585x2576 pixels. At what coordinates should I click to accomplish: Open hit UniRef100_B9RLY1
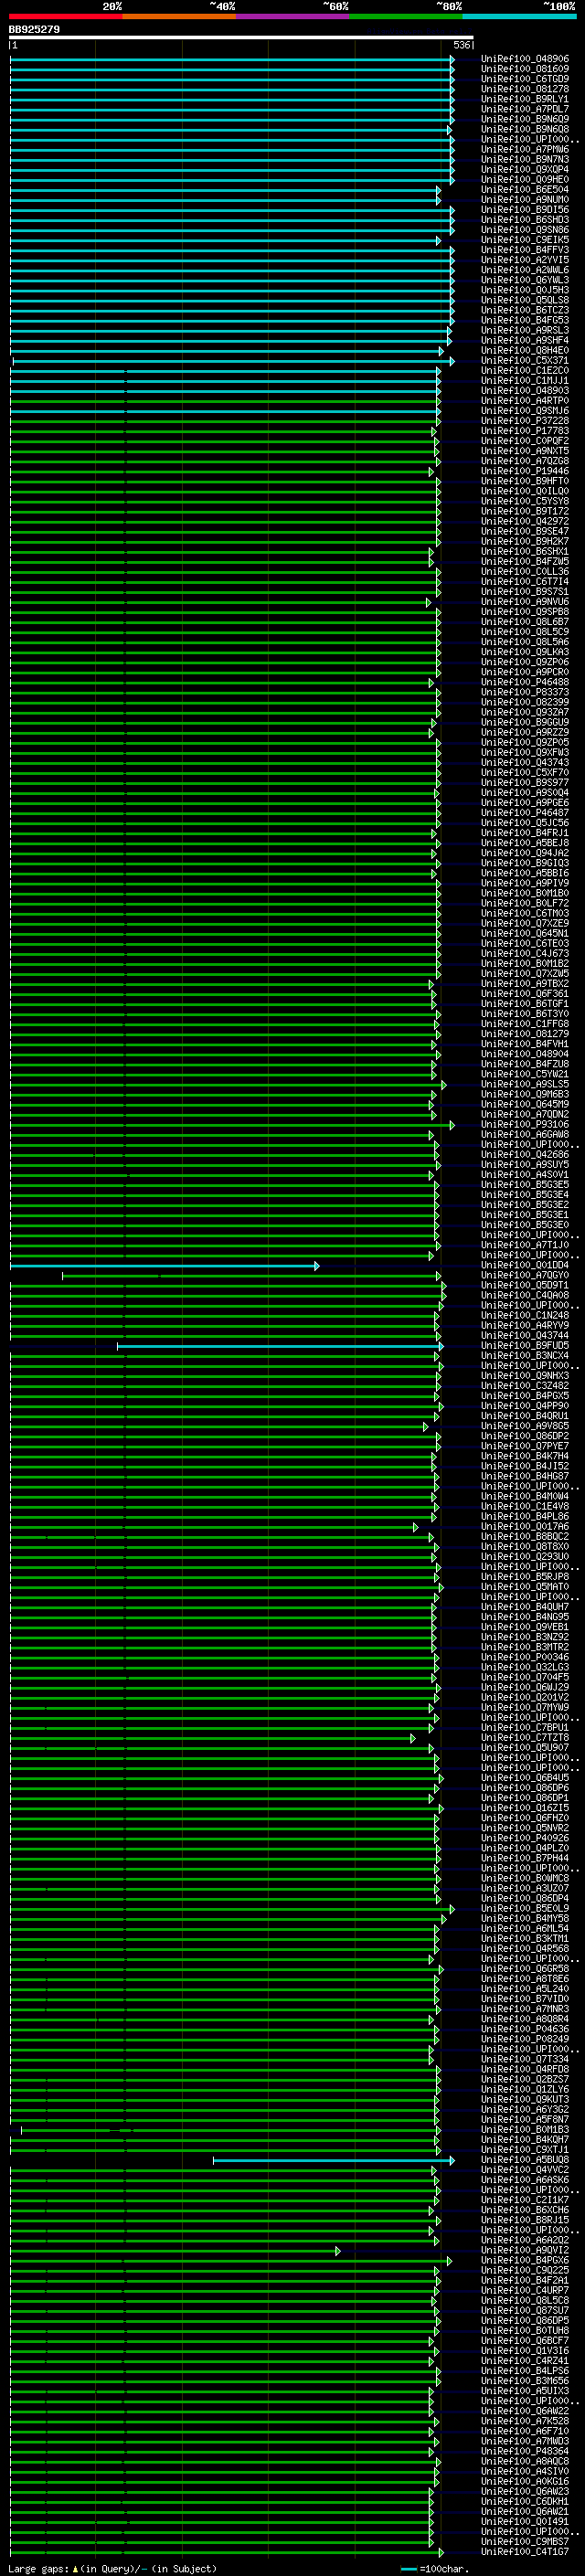click(x=525, y=99)
